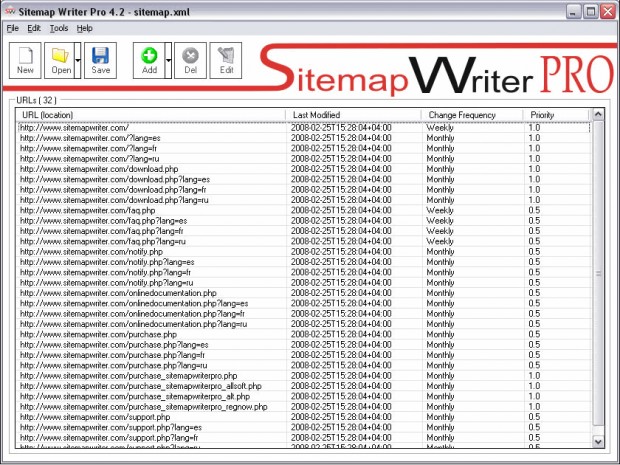Viewport: 620px width, 465px height.
Task: Select row notify.php?lang=es
Action: click(304, 262)
